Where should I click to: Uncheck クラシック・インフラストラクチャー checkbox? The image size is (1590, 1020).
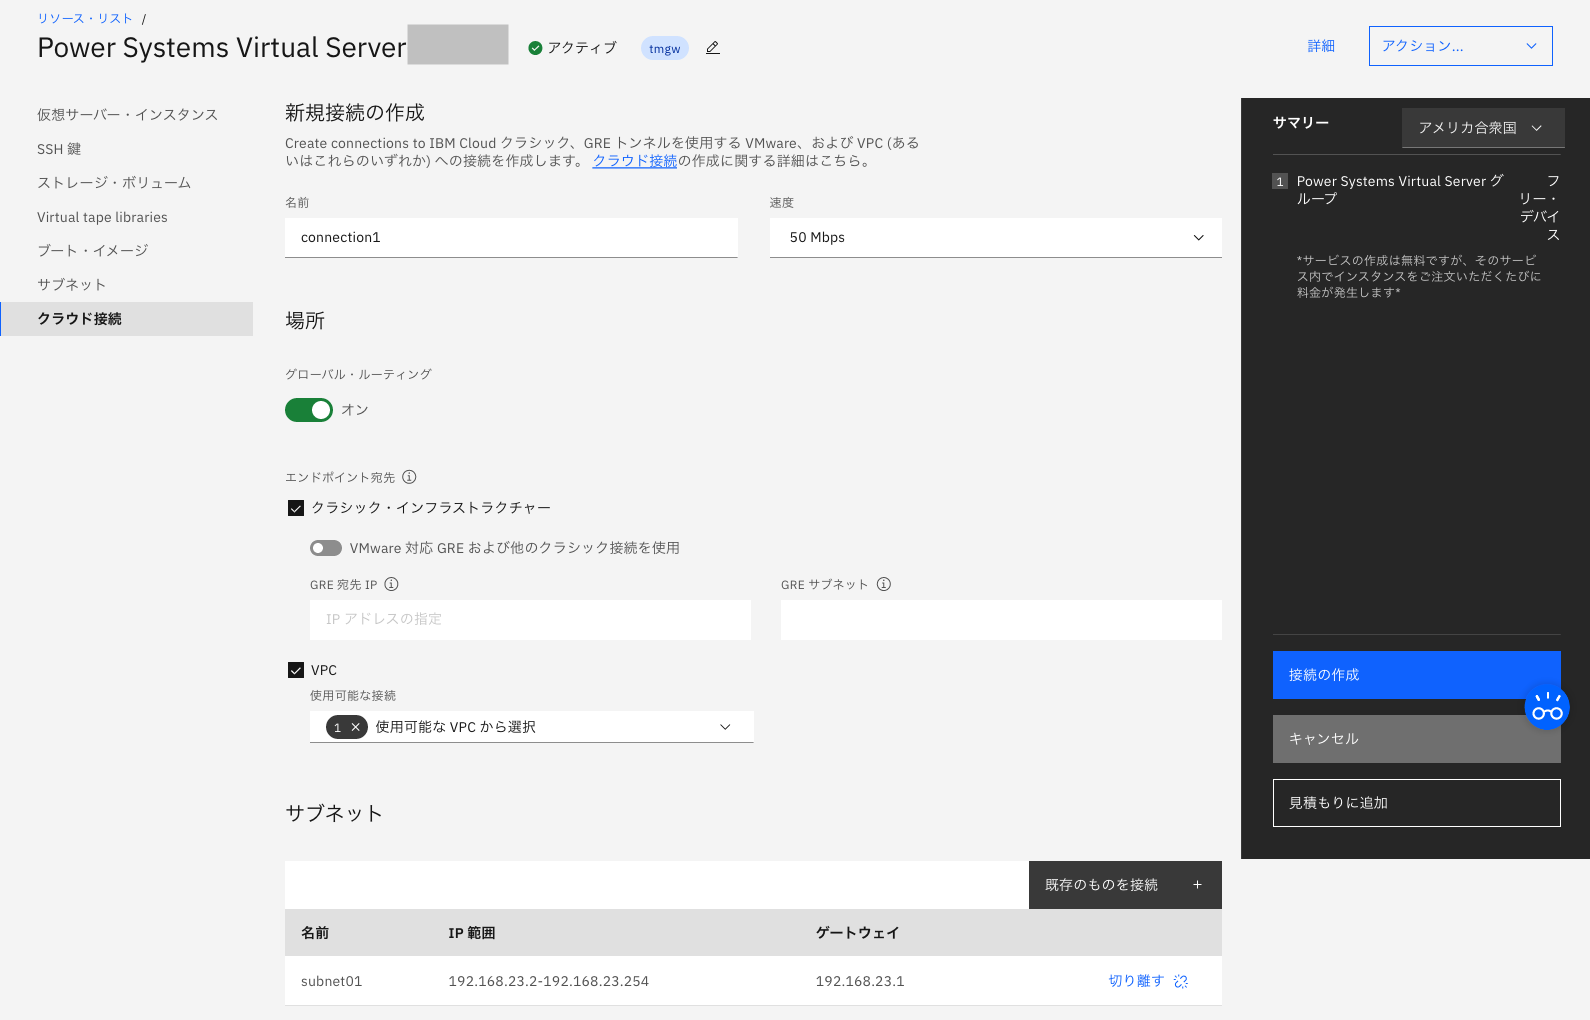(x=296, y=508)
